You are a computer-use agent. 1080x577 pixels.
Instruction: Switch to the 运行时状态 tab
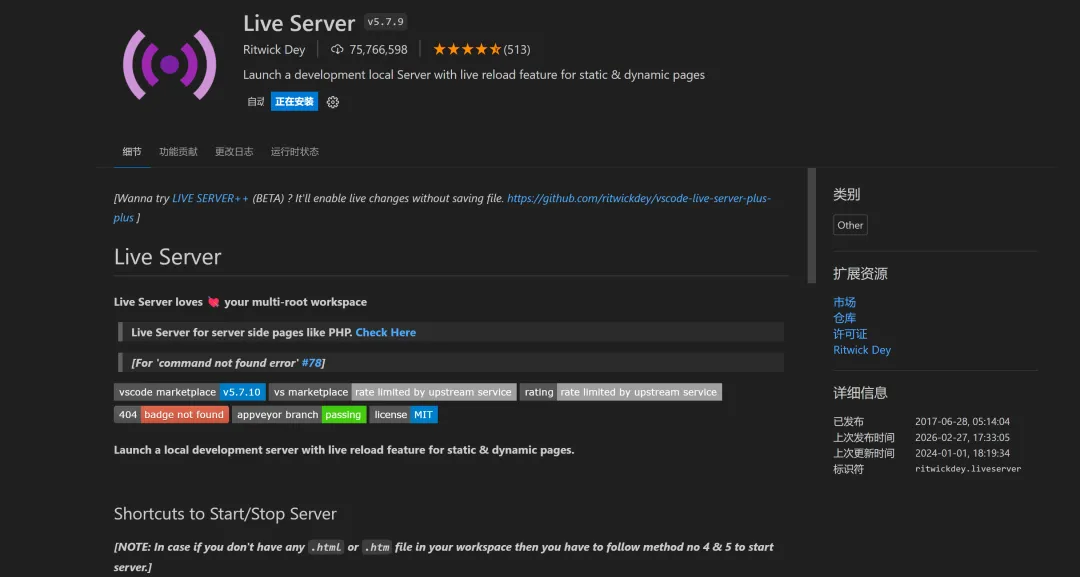295,151
